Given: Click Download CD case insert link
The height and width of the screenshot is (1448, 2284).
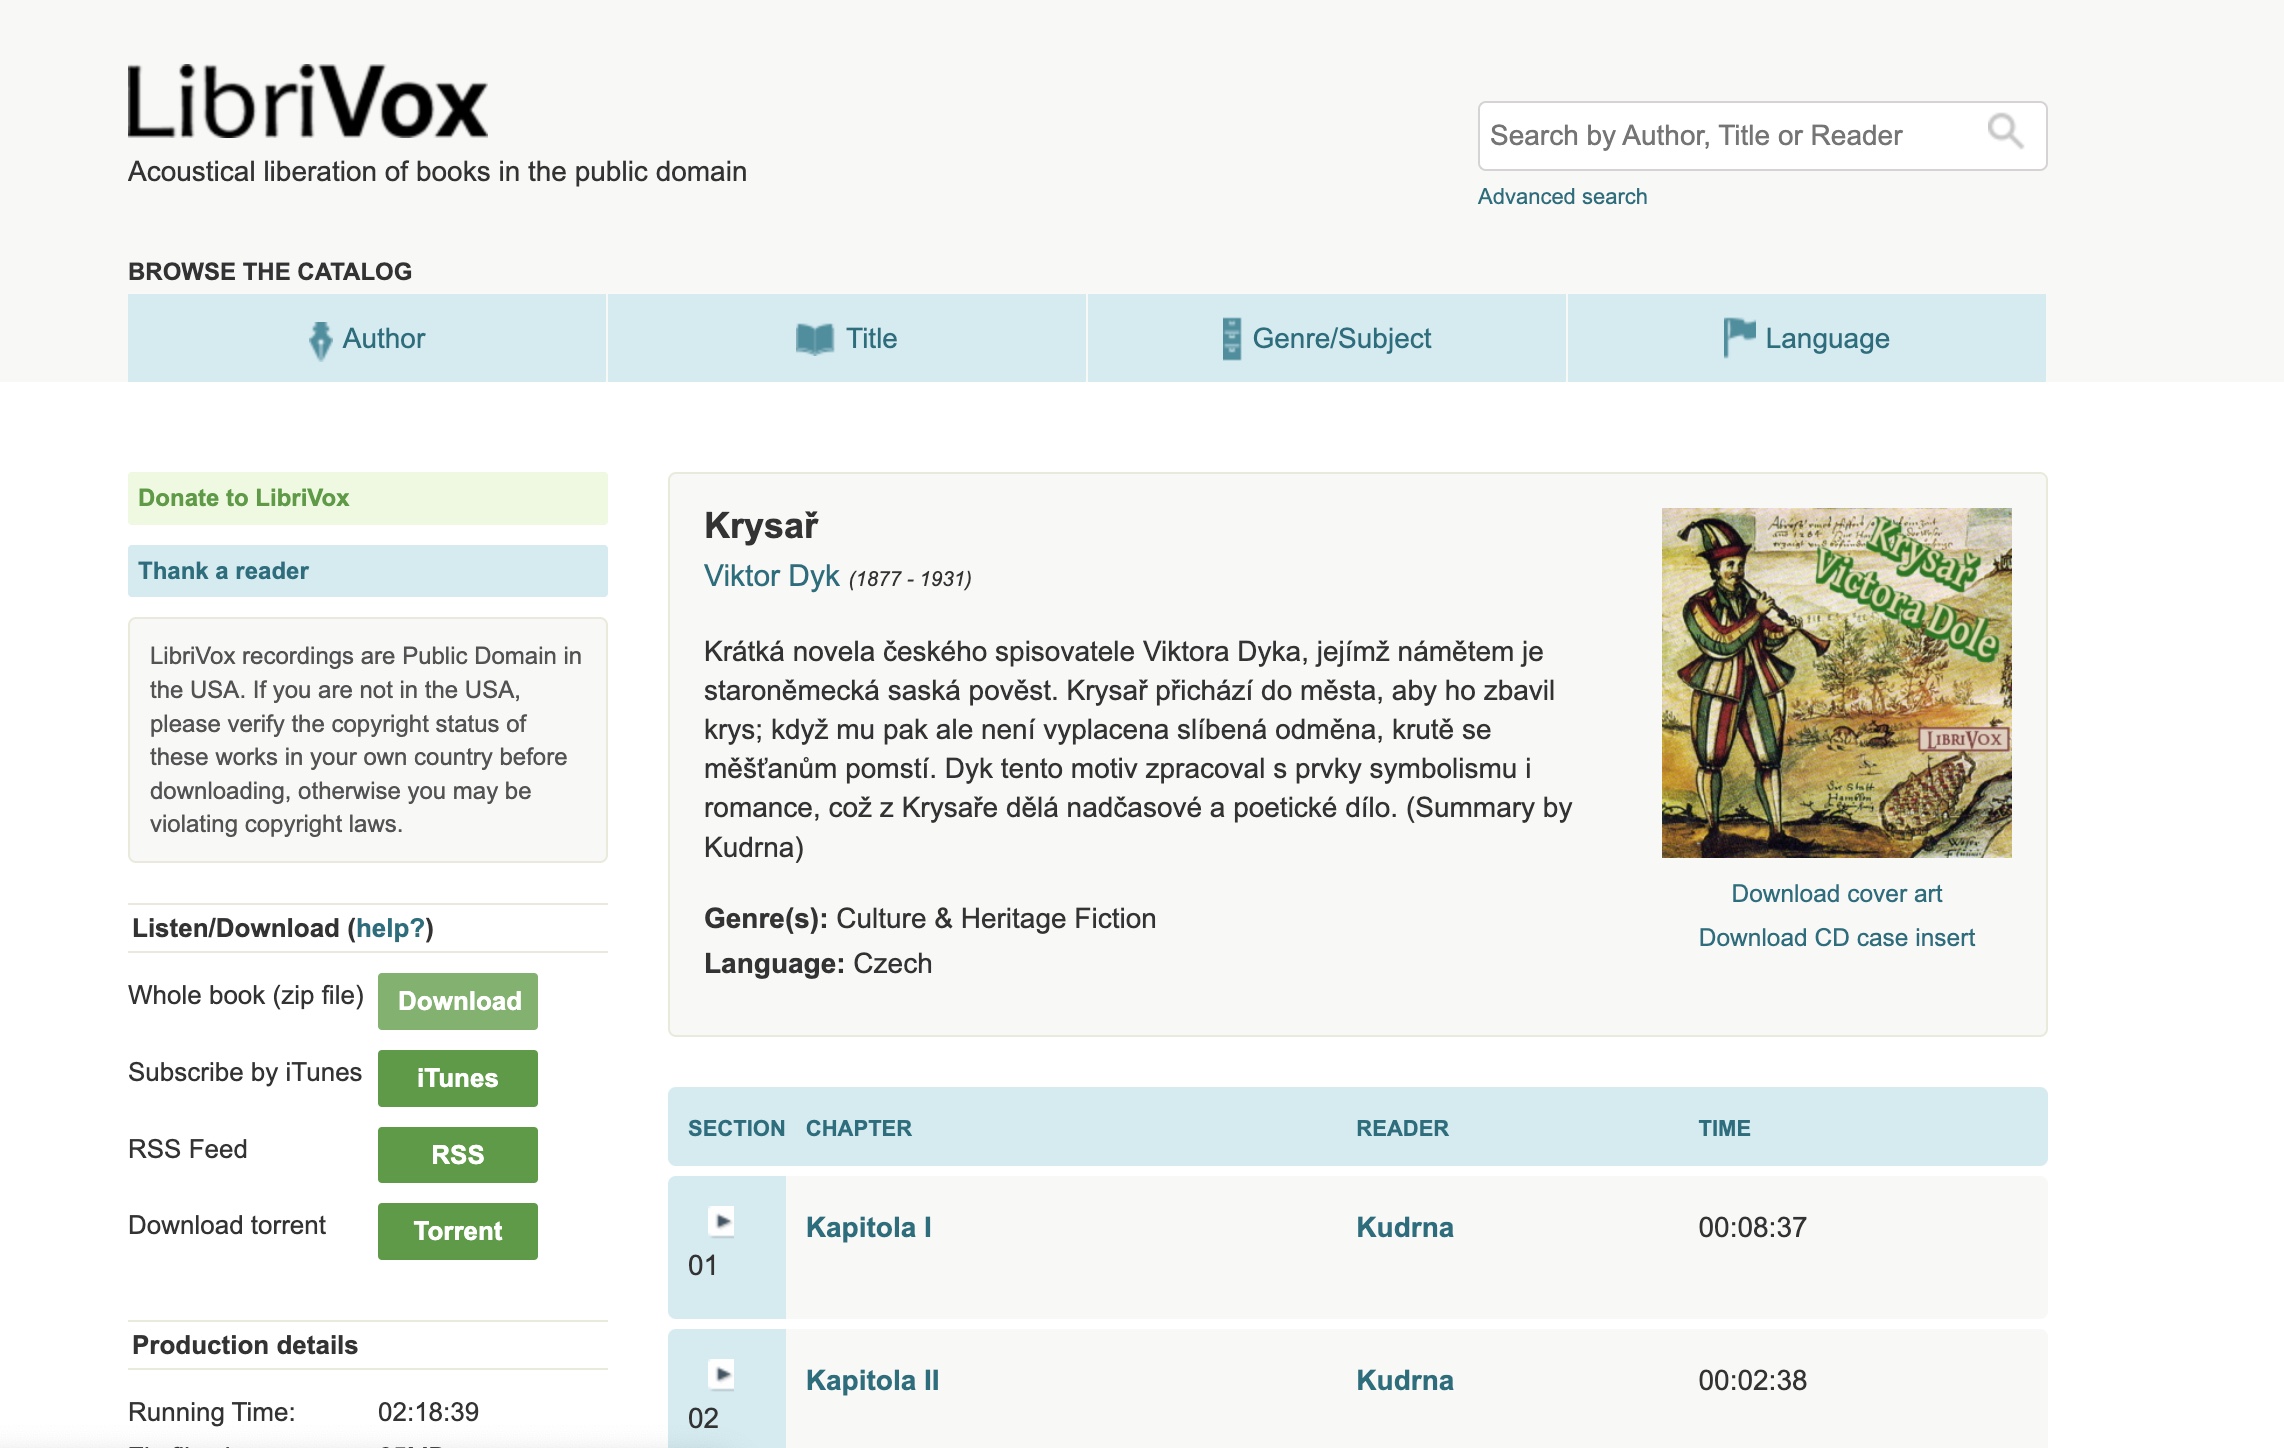Looking at the screenshot, I should [x=1836, y=938].
